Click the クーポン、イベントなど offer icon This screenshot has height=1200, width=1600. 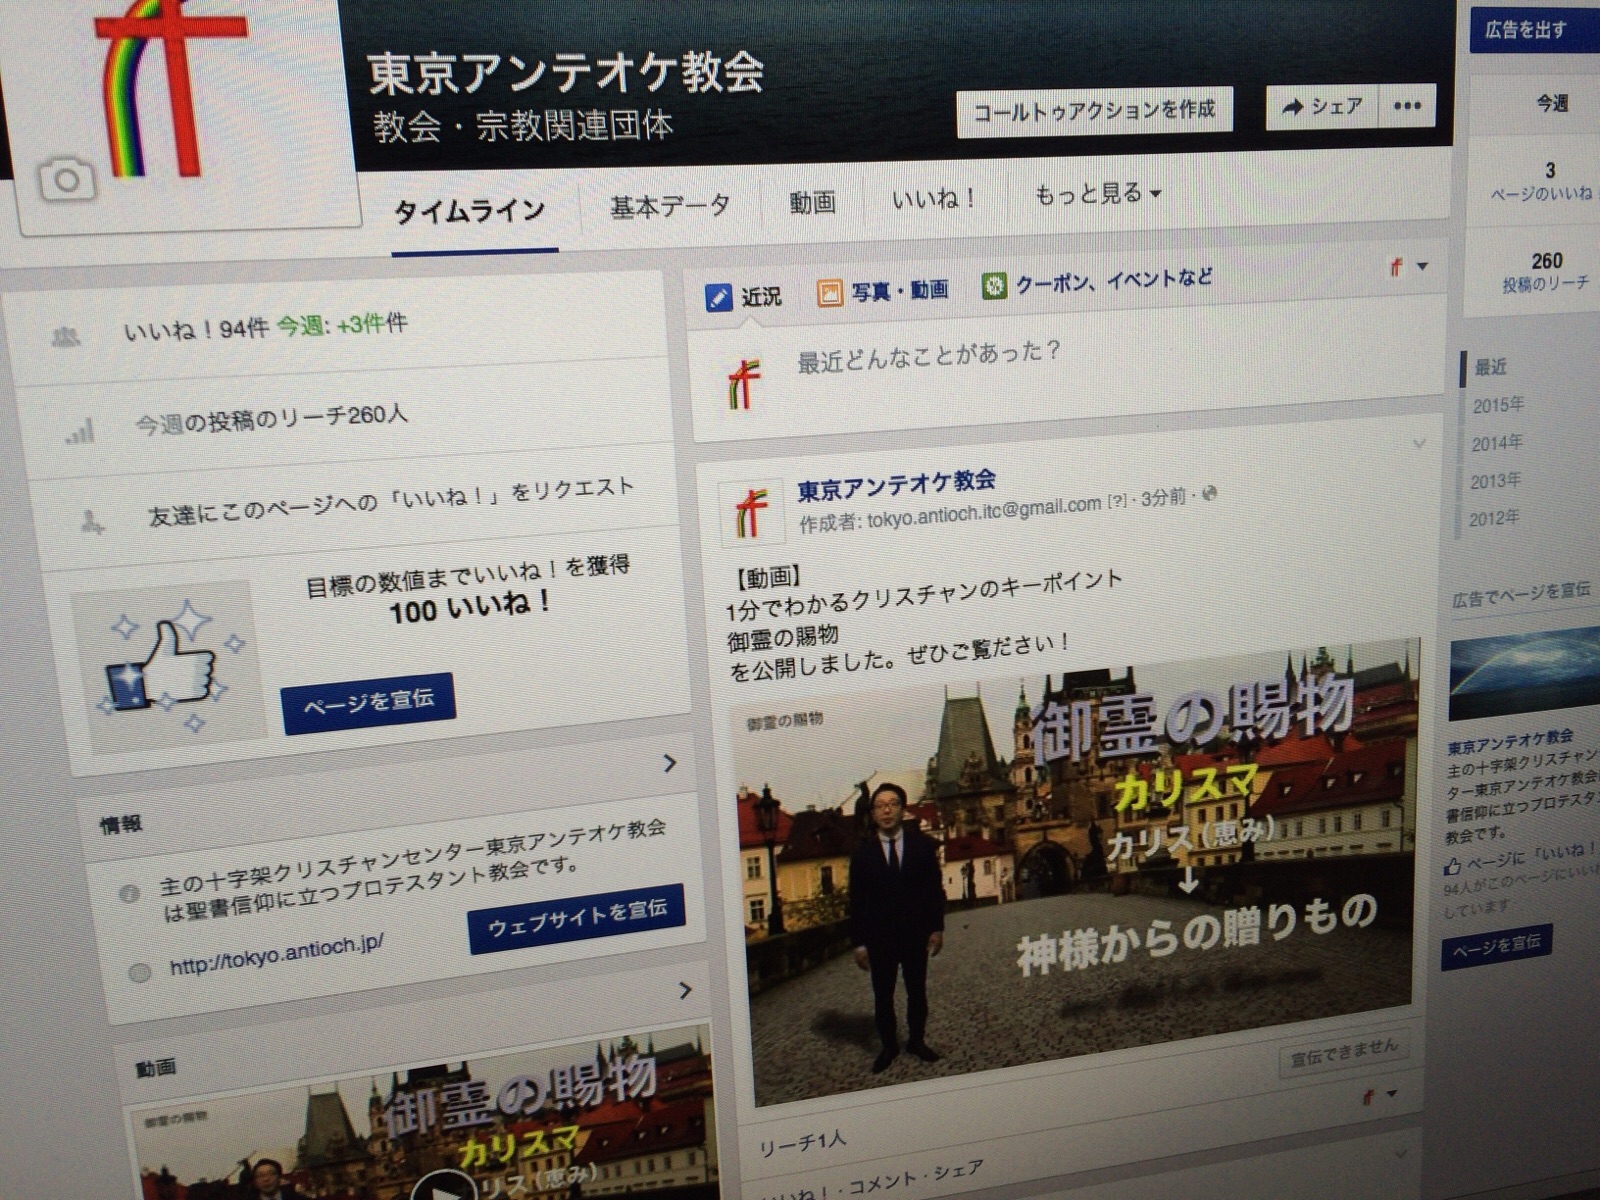[x=993, y=286]
